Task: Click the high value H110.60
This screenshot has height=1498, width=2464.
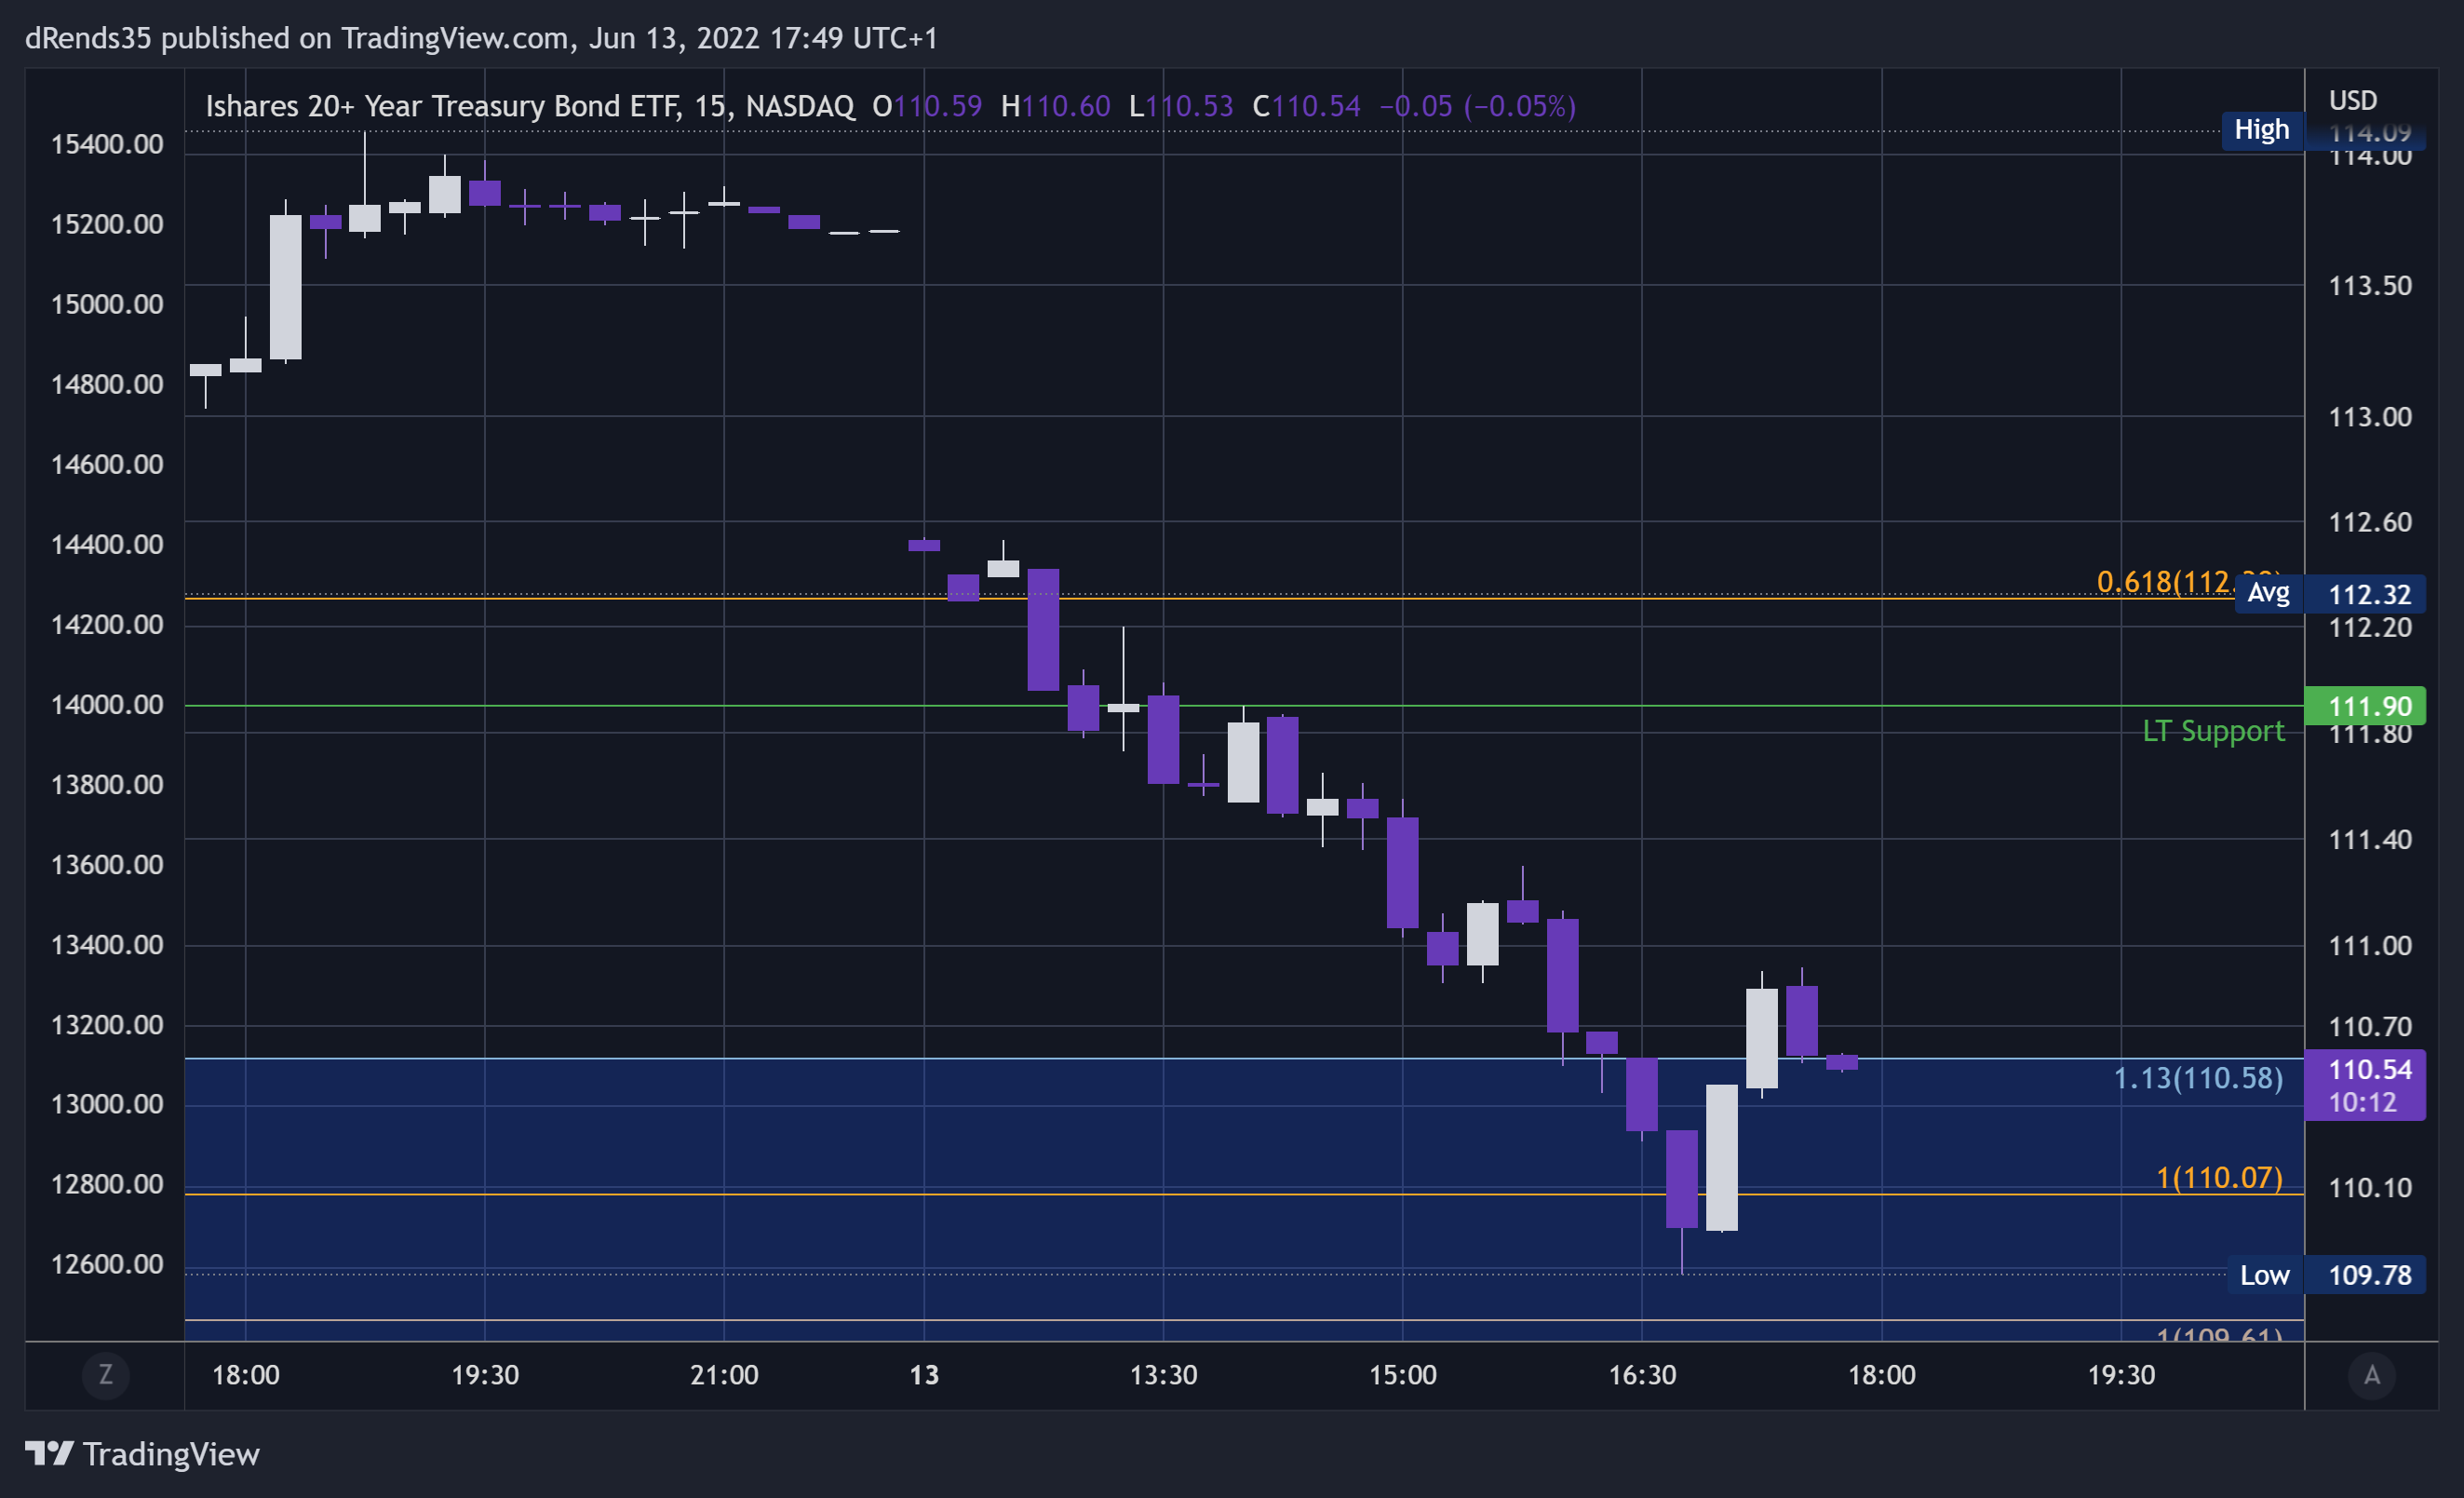Action: (1055, 106)
